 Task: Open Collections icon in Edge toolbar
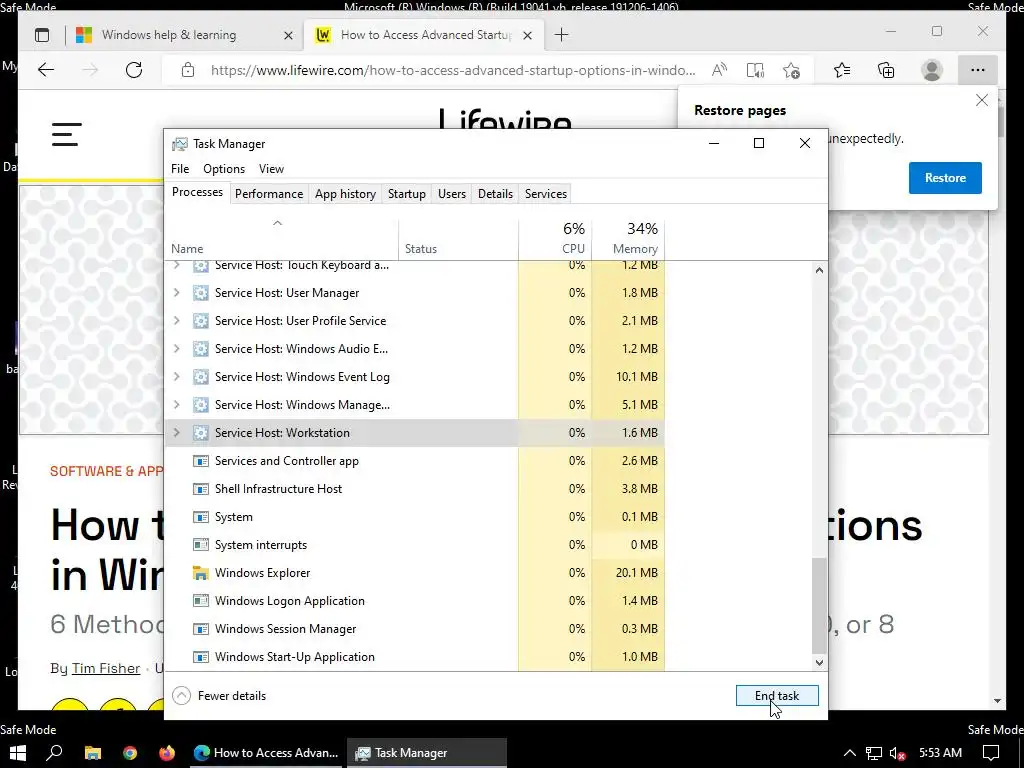click(x=886, y=70)
